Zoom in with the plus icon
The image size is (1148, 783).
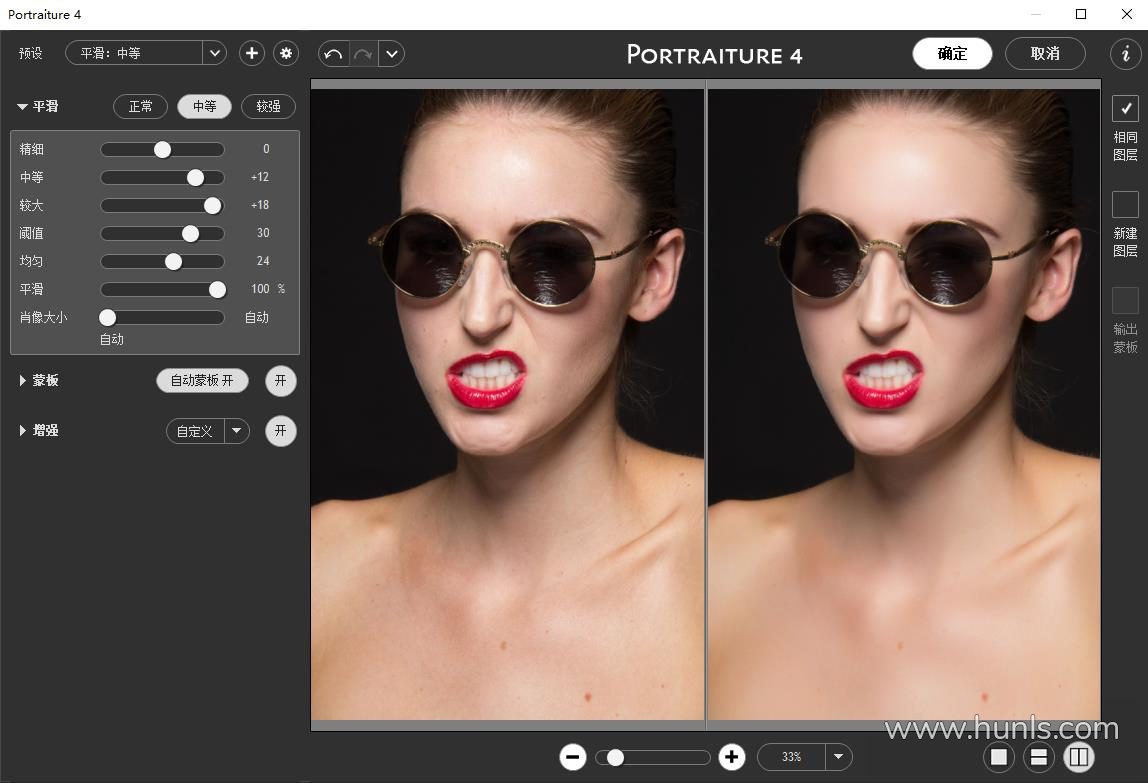click(x=732, y=757)
